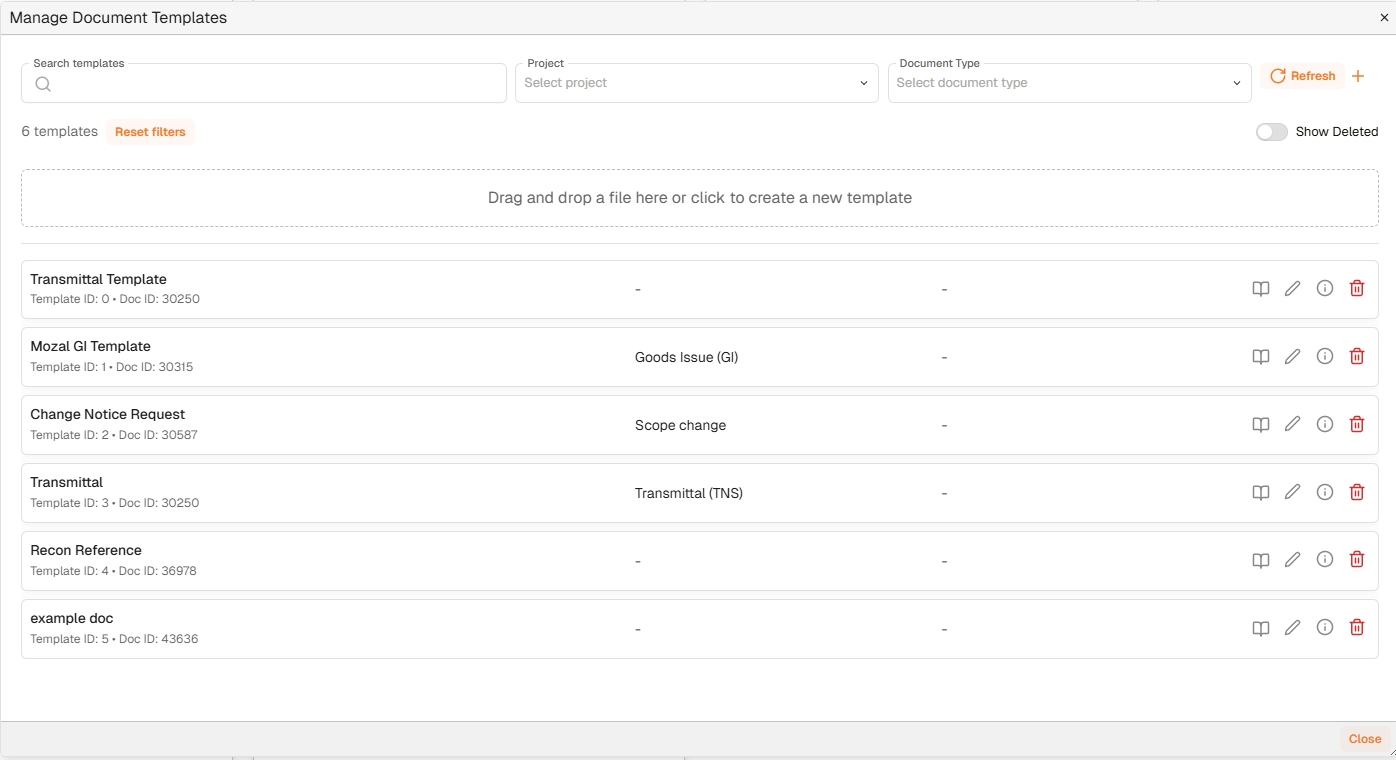Click Reset filters button
The width and height of the screenshot is (1396, 760).
pos(150,132)
